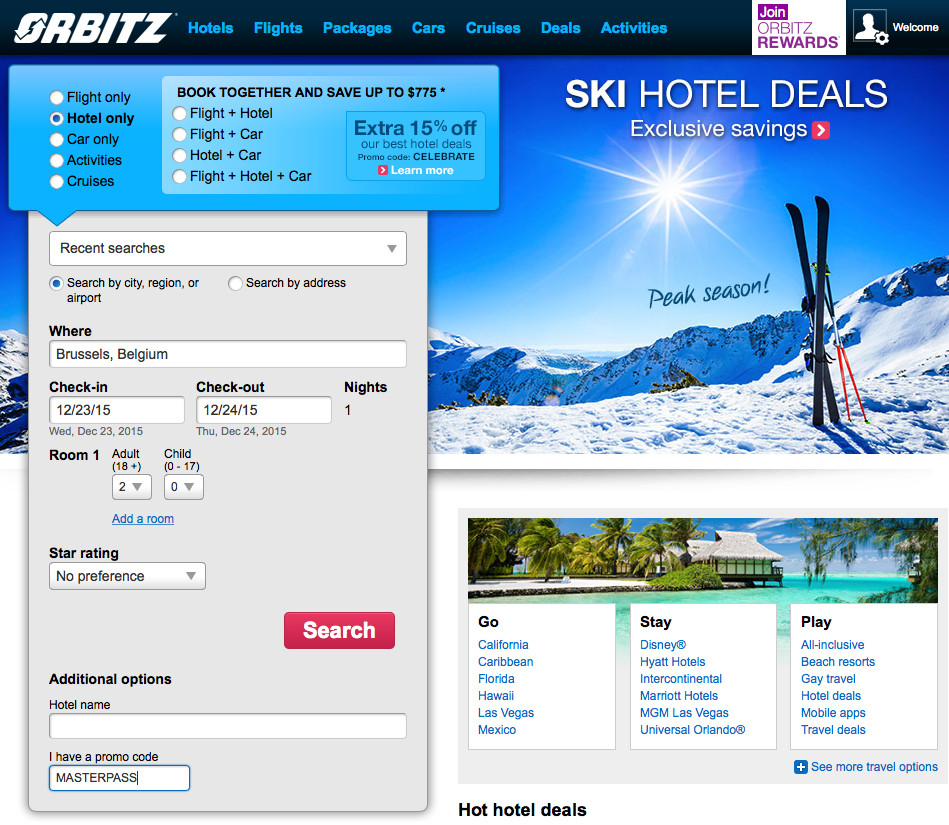Viewport: 949px width, 825px height.
Task: Open the Flights menu
Action: coord(278,28)
